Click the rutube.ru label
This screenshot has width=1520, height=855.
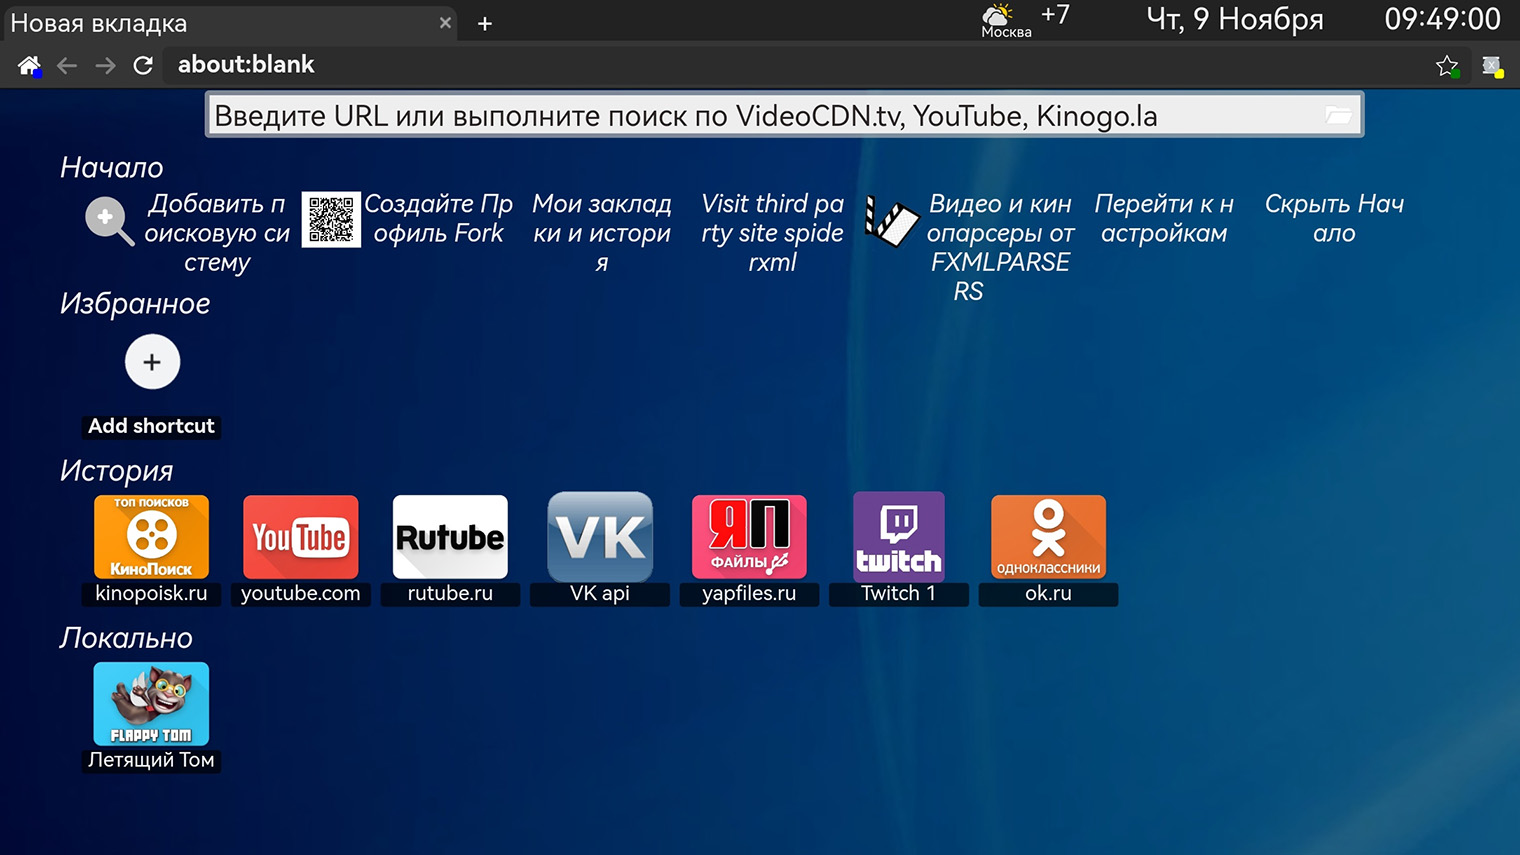[x=450, y=593]
